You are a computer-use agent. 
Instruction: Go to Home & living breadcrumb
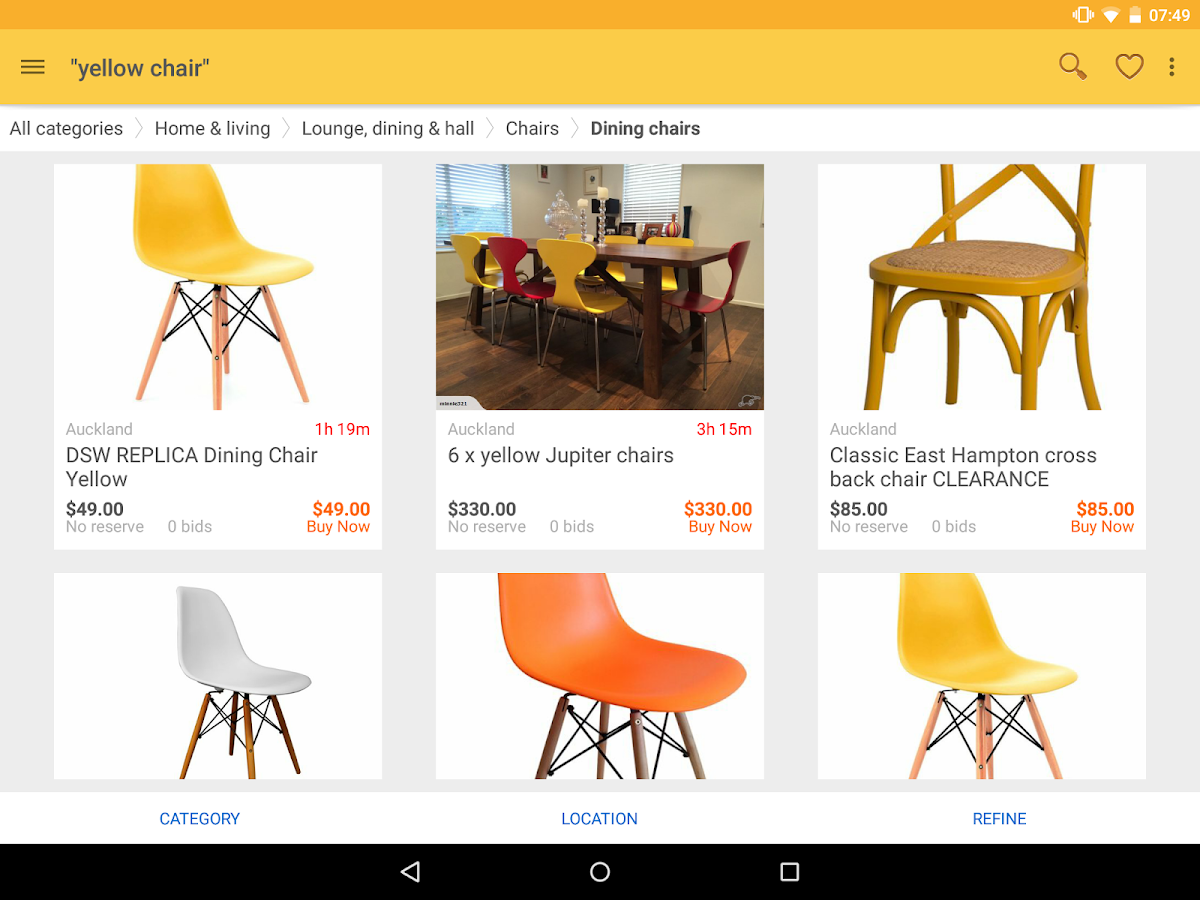click(212, 128)
